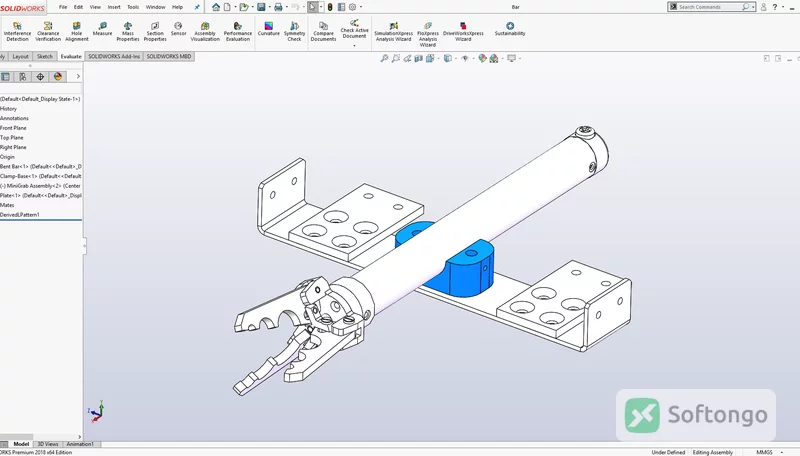Click in Search Commands field
Viewport: 800px width, 456px height.
point(709,7)
